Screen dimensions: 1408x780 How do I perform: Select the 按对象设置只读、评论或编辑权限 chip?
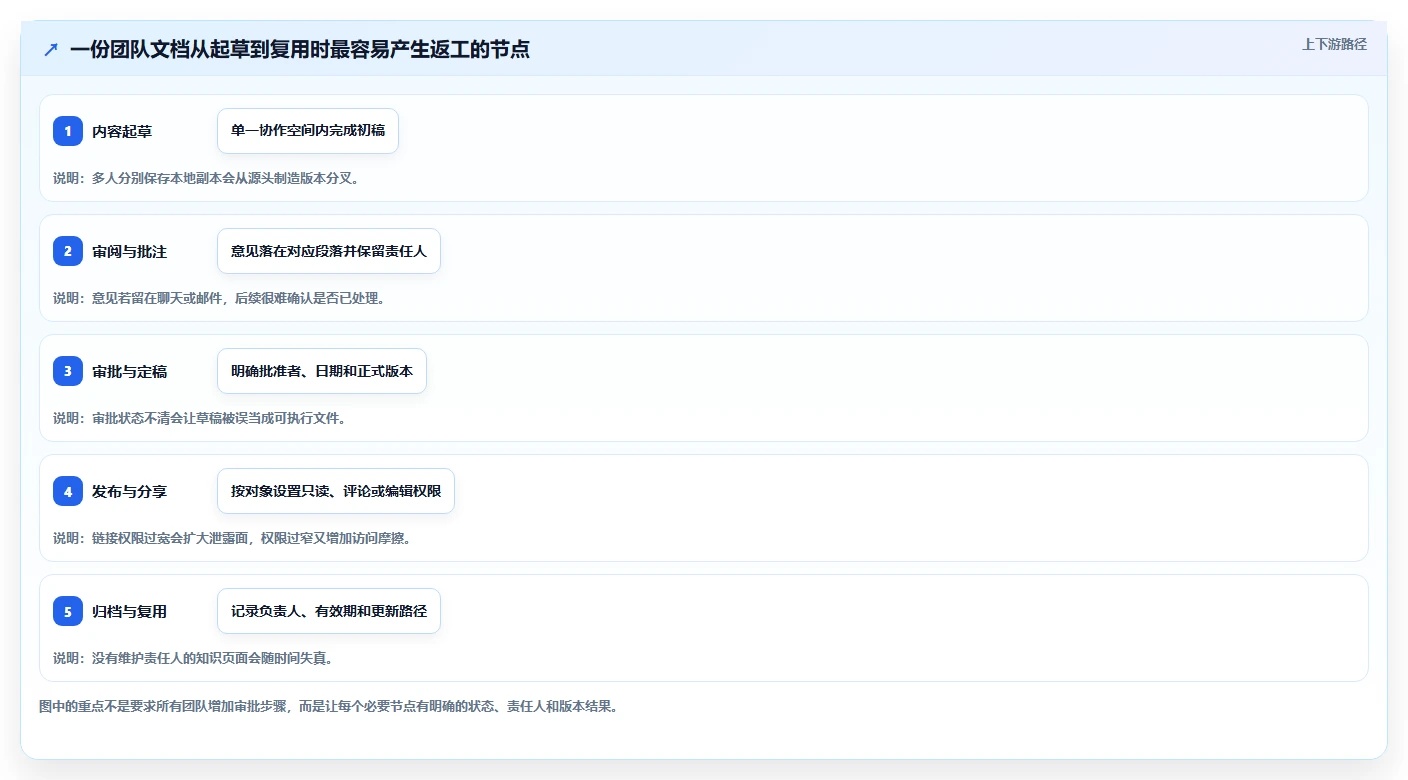336,491
